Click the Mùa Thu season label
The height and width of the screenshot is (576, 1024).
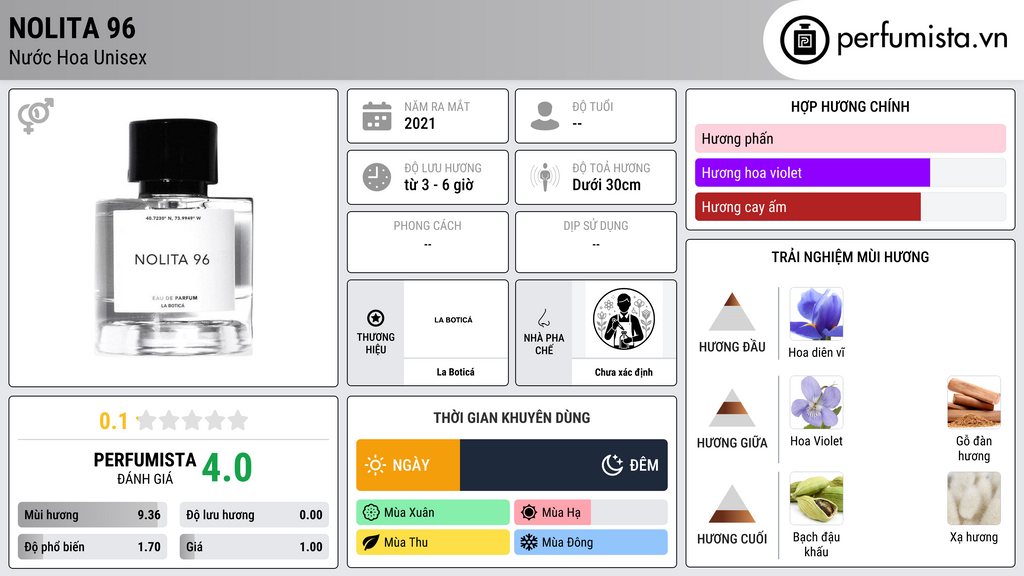click(406, 542)
